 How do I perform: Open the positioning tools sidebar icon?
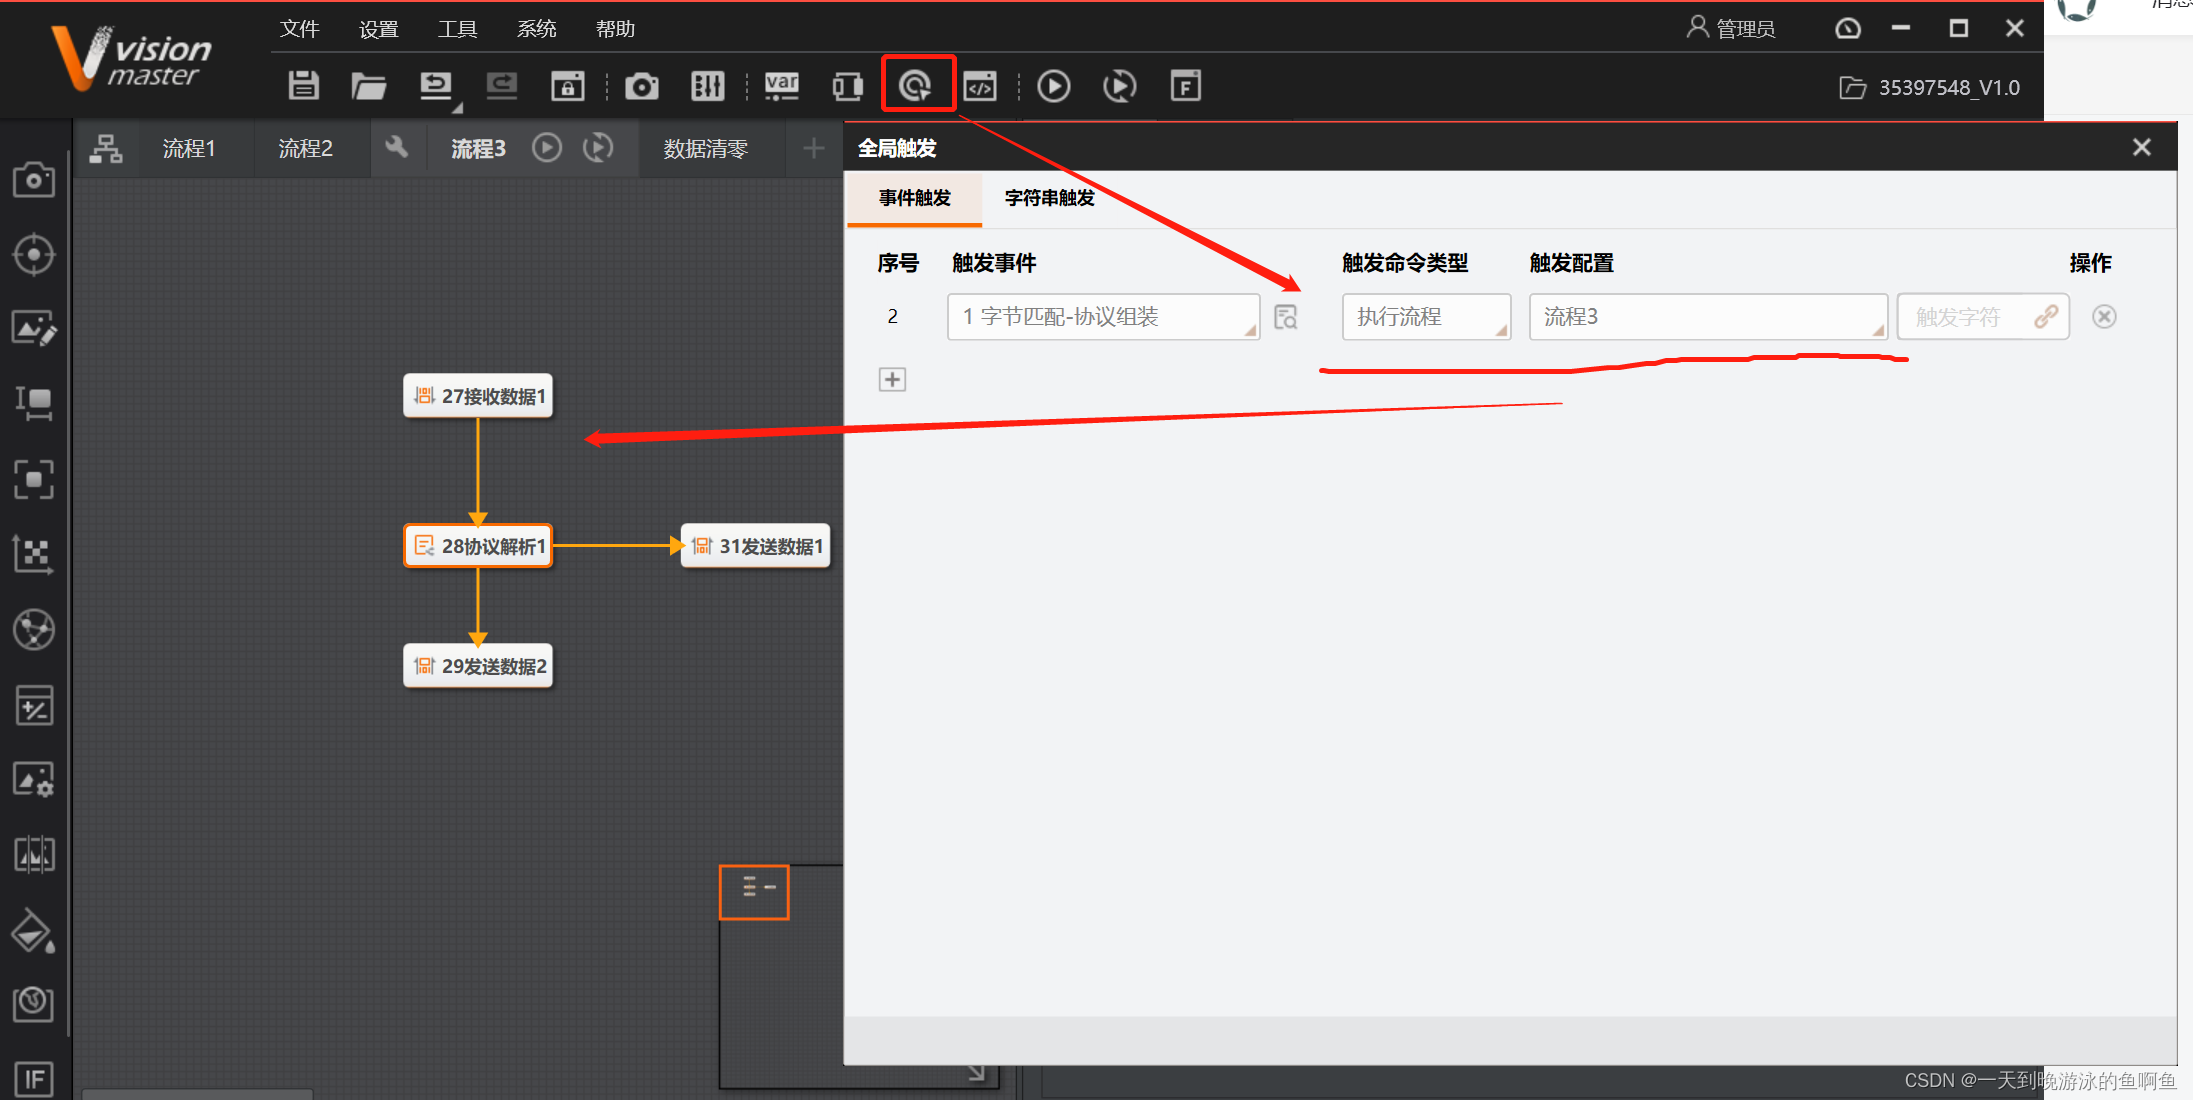click(34, 255)
